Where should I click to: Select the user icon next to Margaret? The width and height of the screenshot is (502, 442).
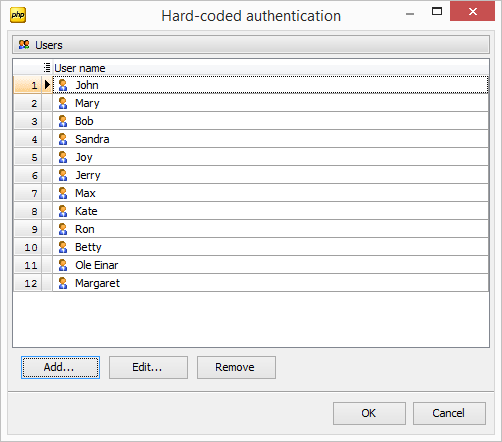click(x=63, y=283)
